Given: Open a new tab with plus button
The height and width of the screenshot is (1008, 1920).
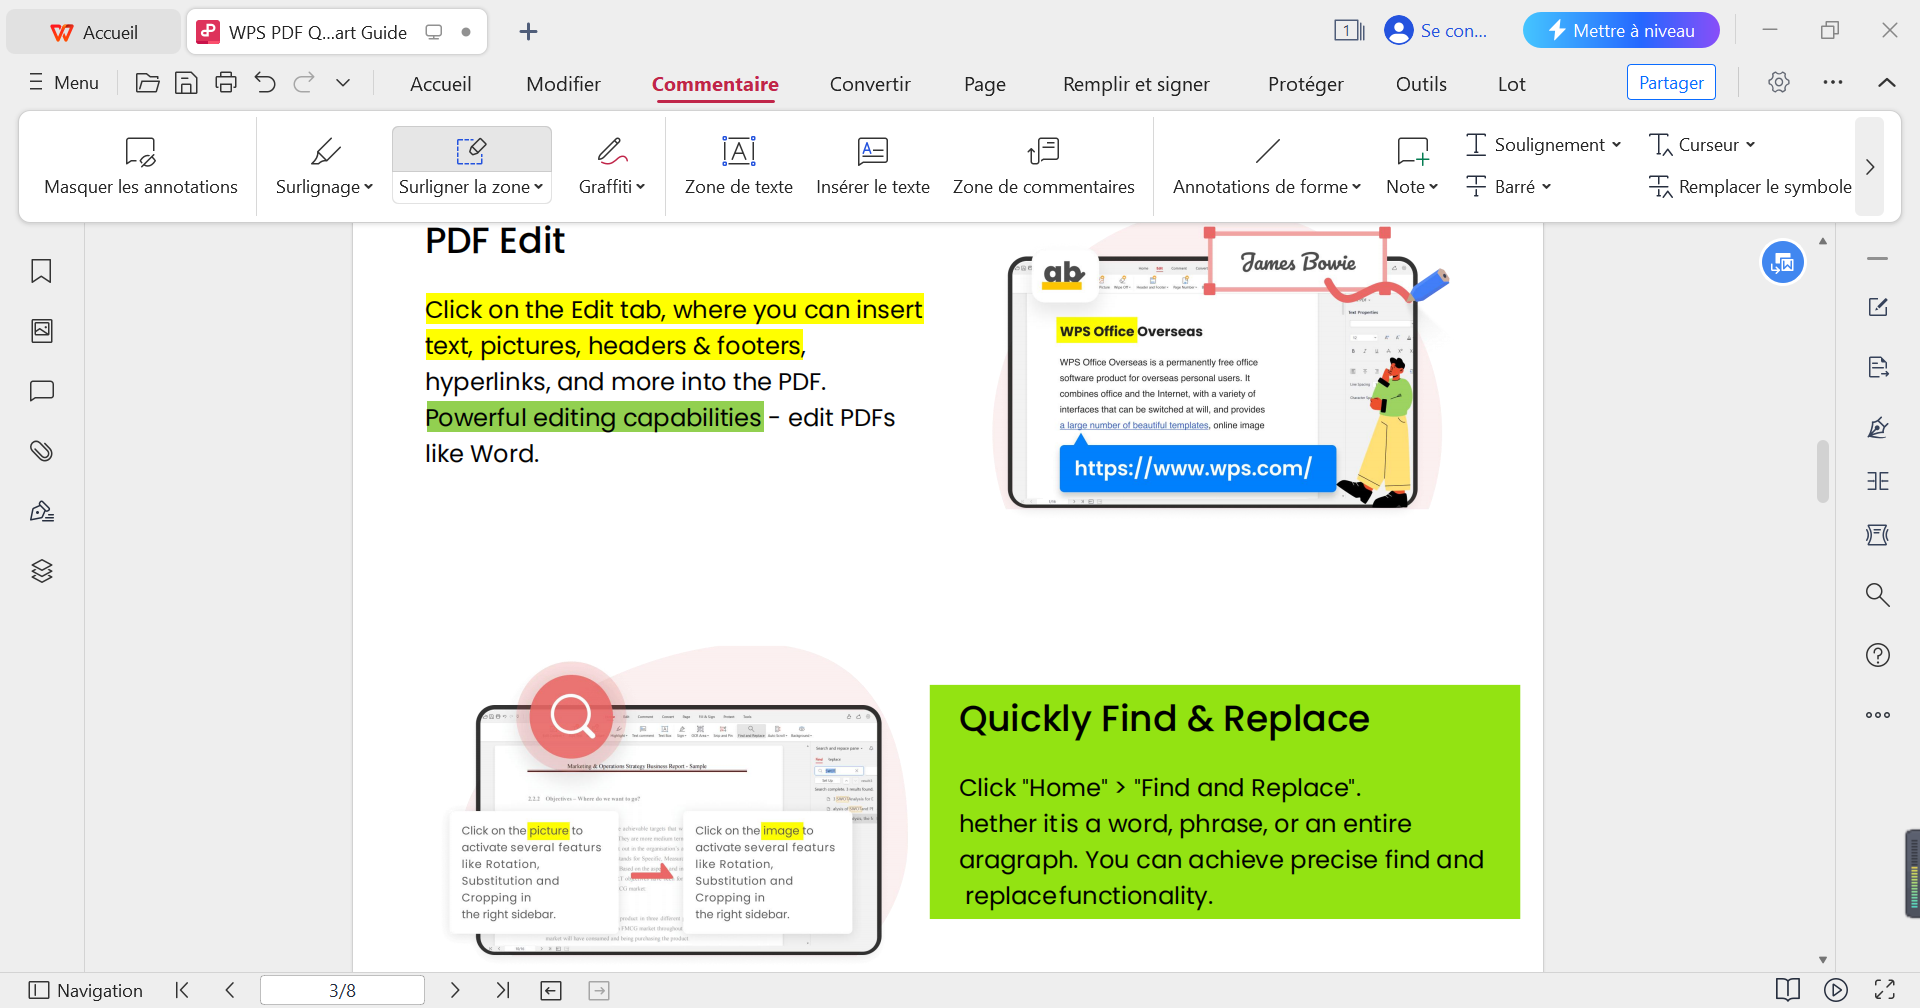Looking at the screenshot, I should [x=529, y=32].
